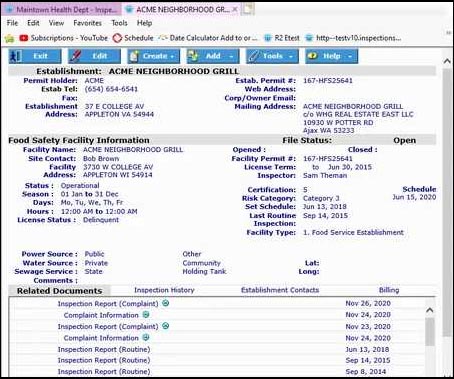Viewport: 454px width, 379px height.
Task: Open the Add dropdown button
Action: pyautogui.click(x=213, y=56)
